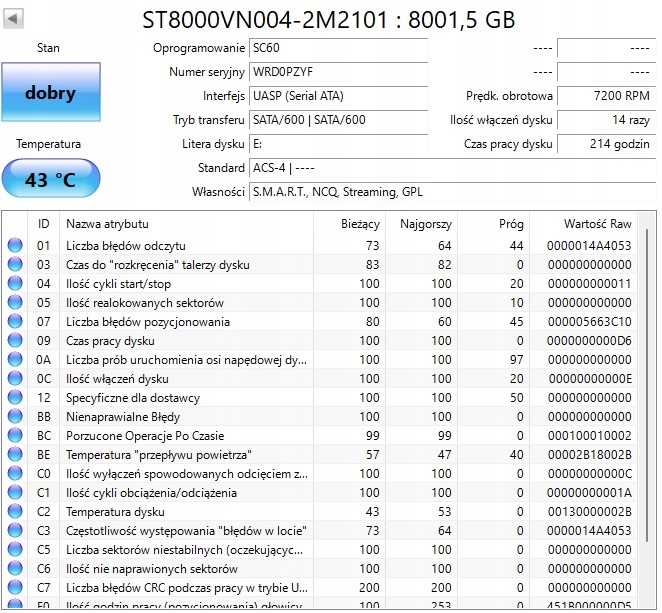Click the status orb for Liczba błędów pozycjonowania
The height and width of the screenshot is (613, 662).
point(15,322)
